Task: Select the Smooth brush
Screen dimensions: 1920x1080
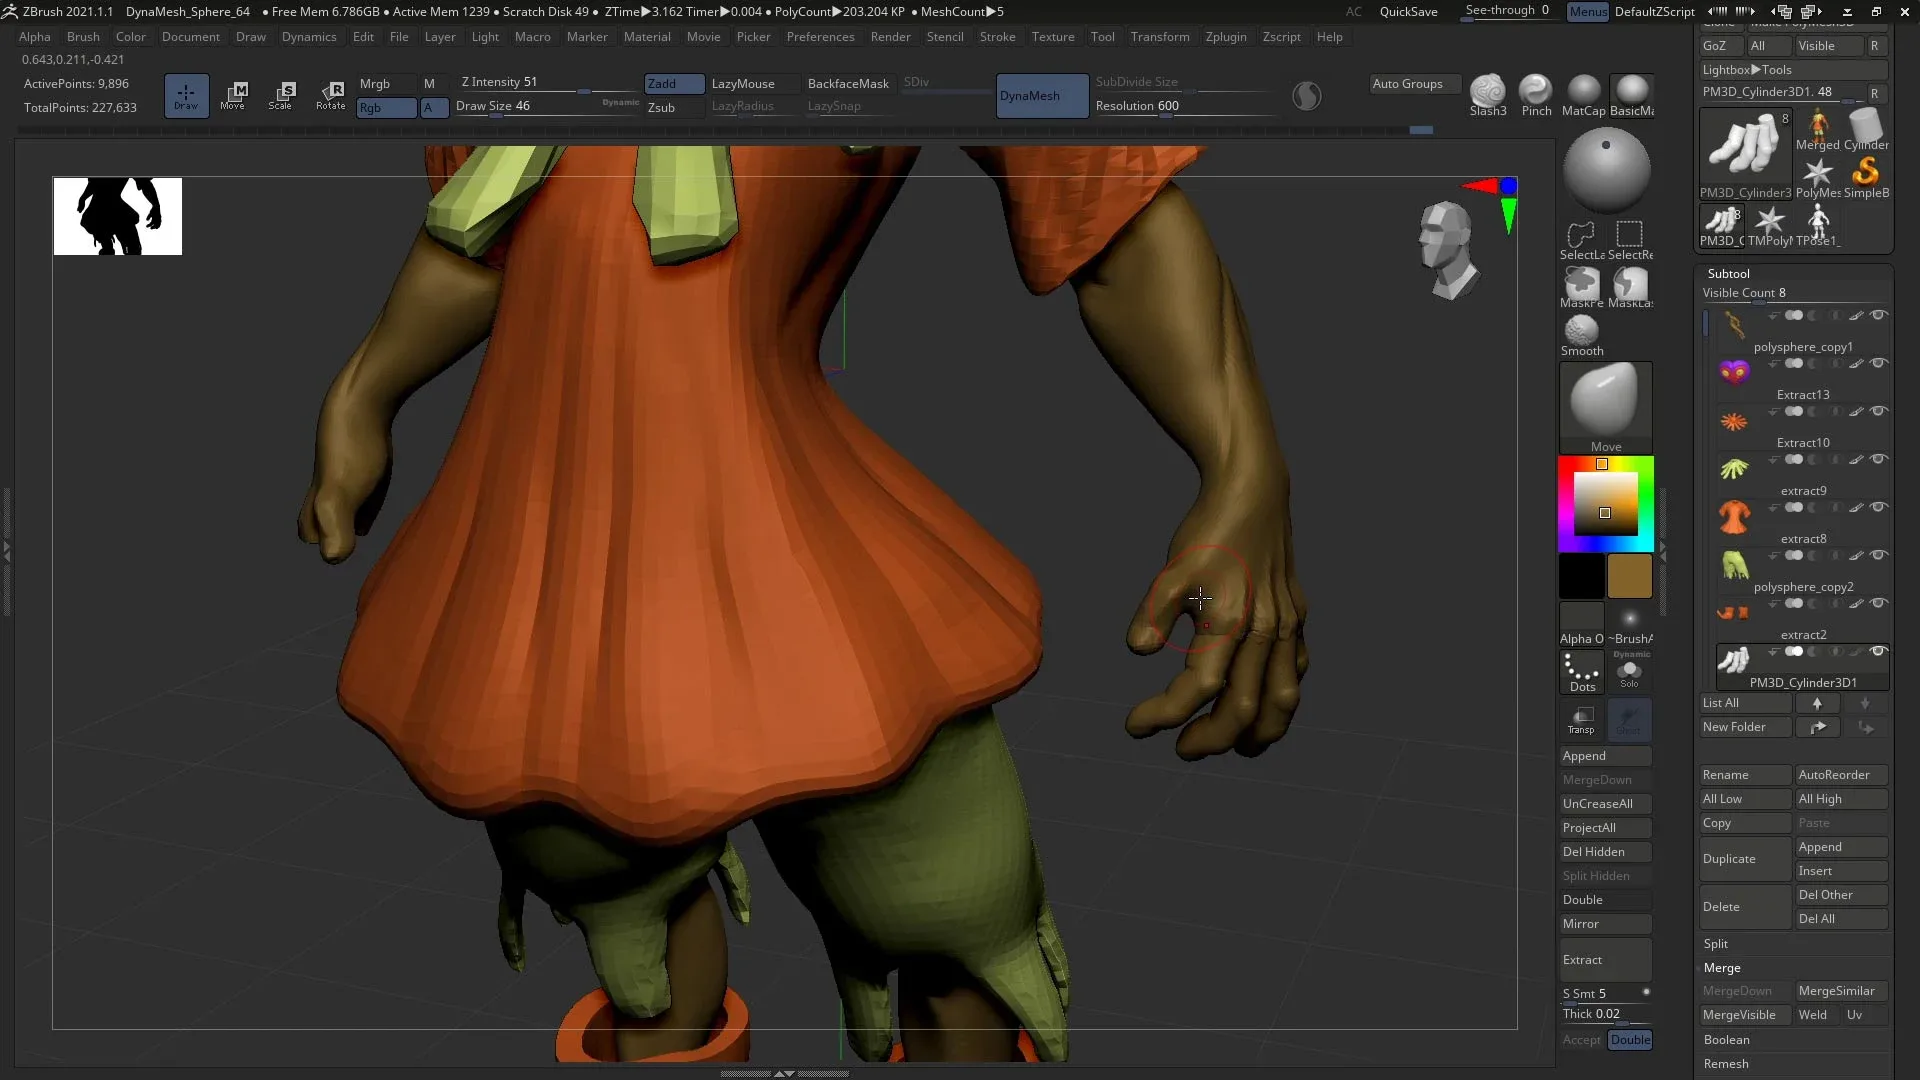Action: pyautogui.click(x=1581, y=330)
